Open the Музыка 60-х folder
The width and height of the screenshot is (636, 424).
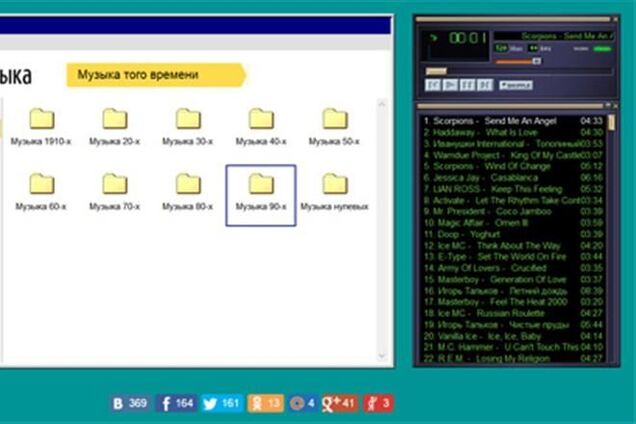(41, 192)
